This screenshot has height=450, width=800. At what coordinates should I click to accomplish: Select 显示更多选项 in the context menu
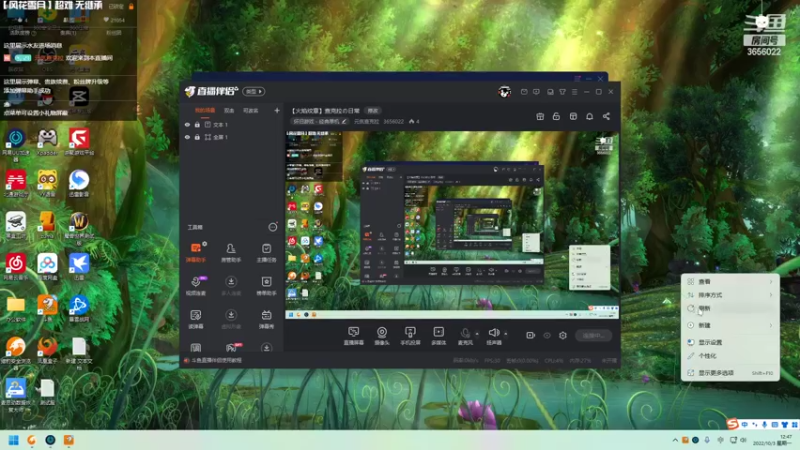coord(730,373)
